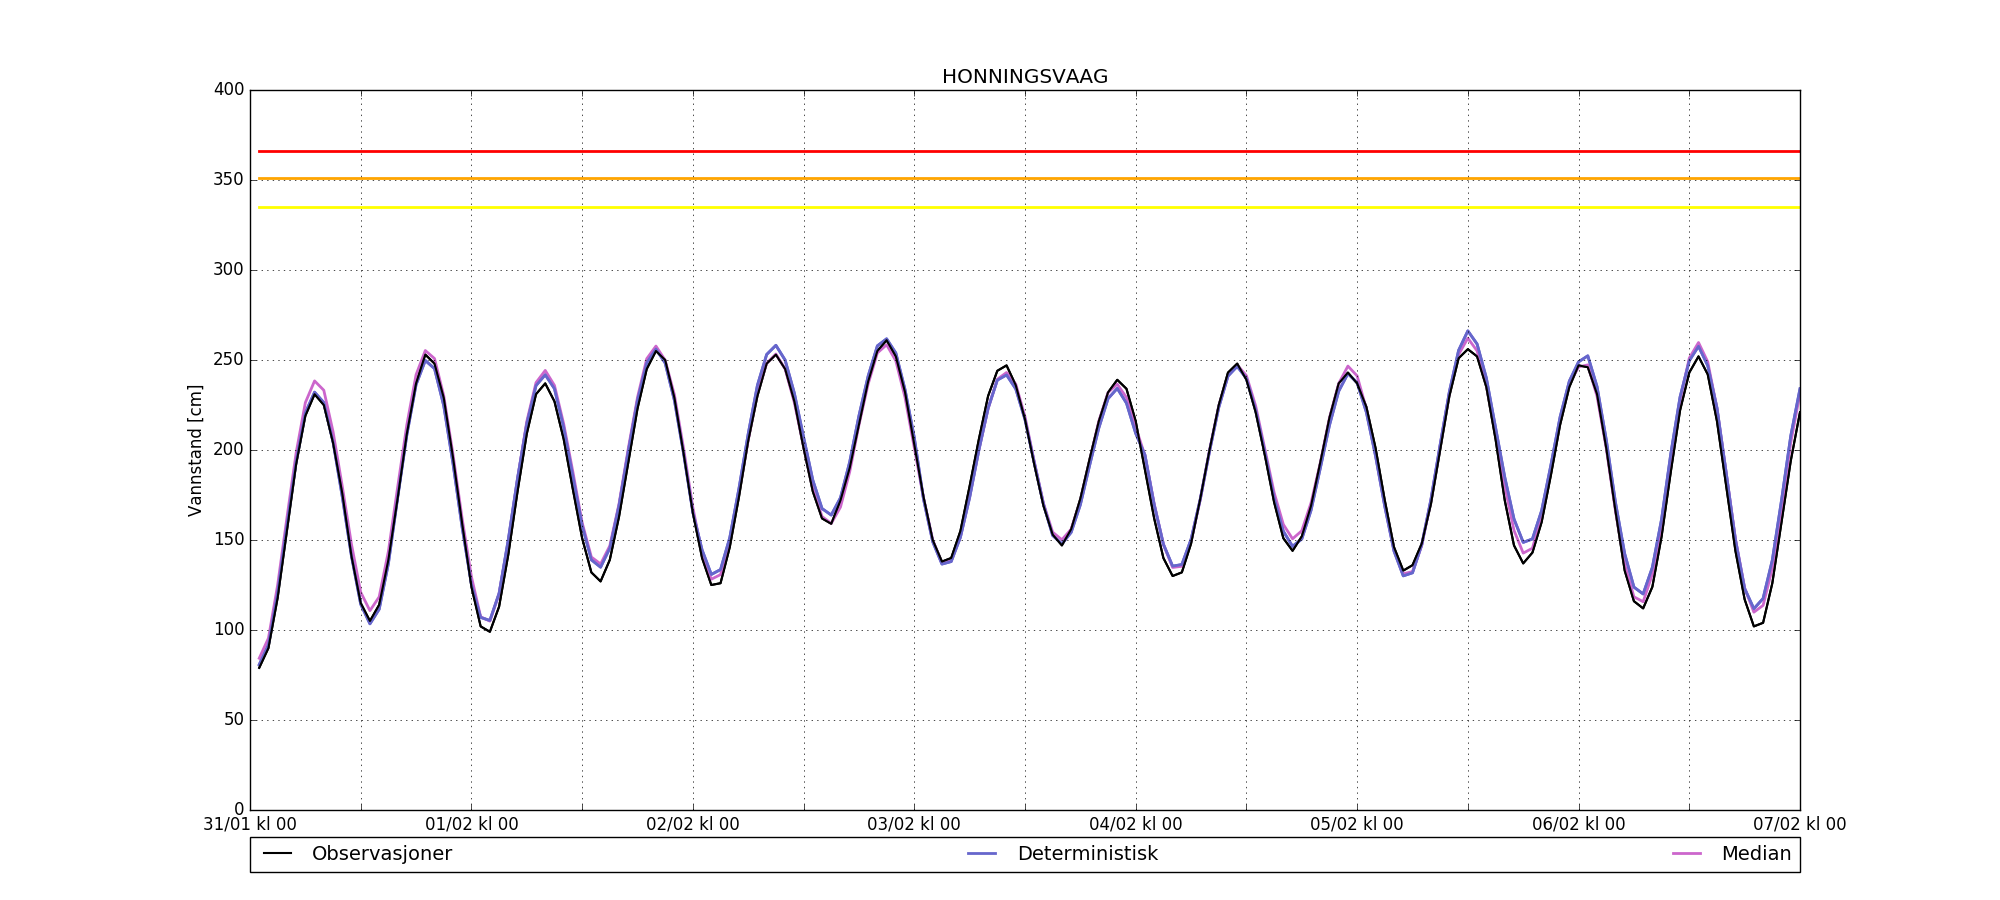This screenshot has height=900, width=2000.
Task: Click the 400 y-axis tick label
Action: (x=229, y=90)
